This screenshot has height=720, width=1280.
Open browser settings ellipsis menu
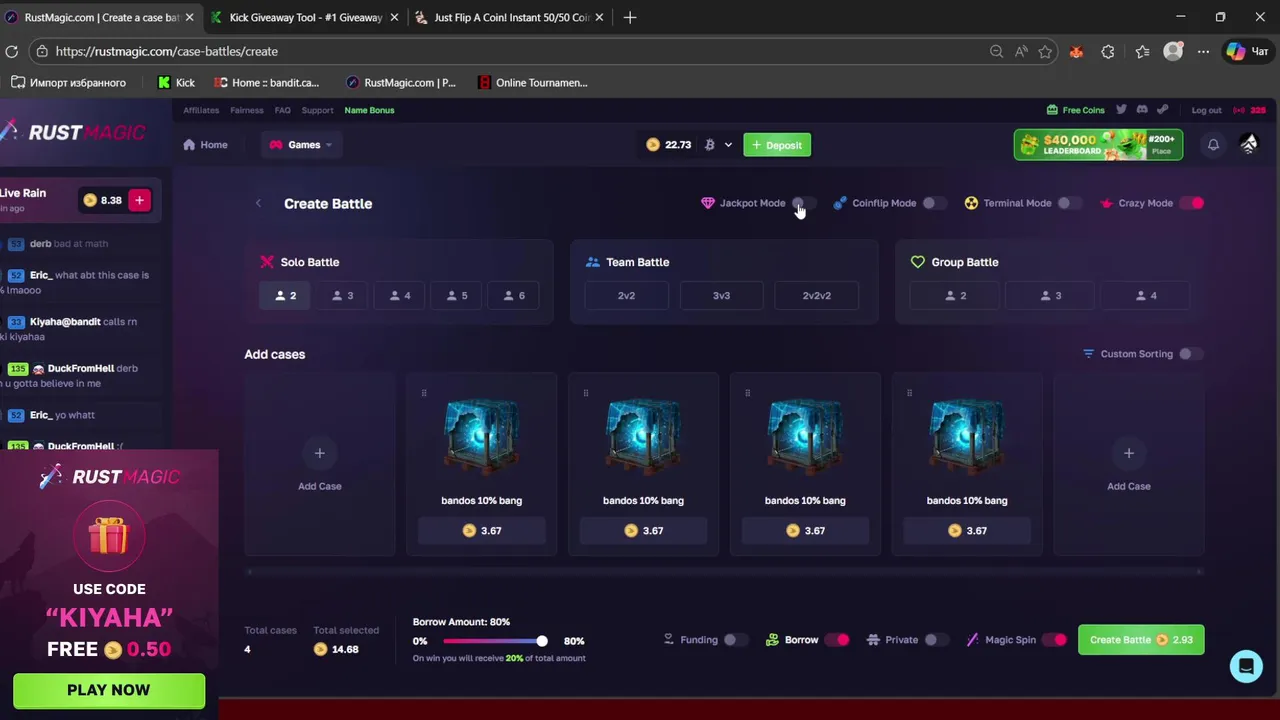pyautogui.click(x=1203, y=52)
